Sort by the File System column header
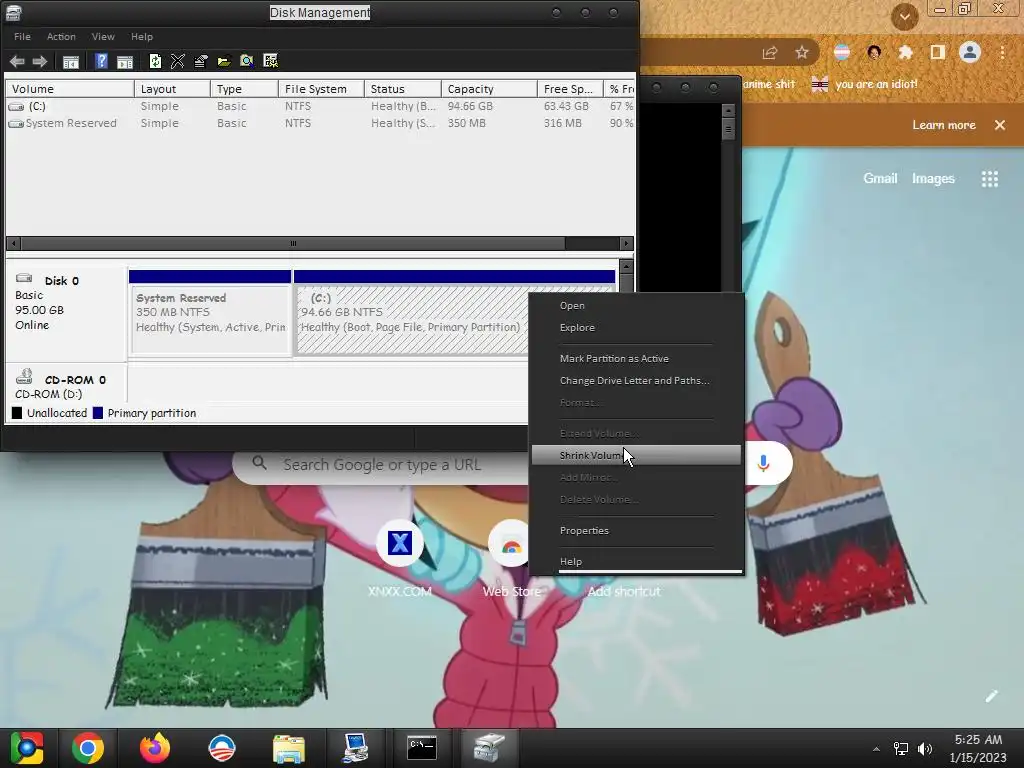The image size is (1024, 768). [321, 89]
